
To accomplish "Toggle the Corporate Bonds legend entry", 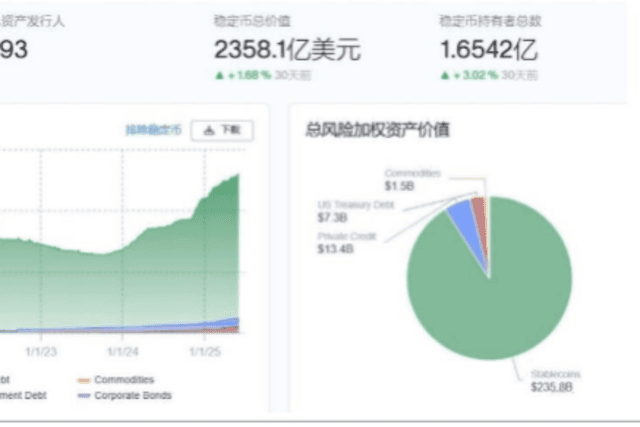I will coord(124,396).
